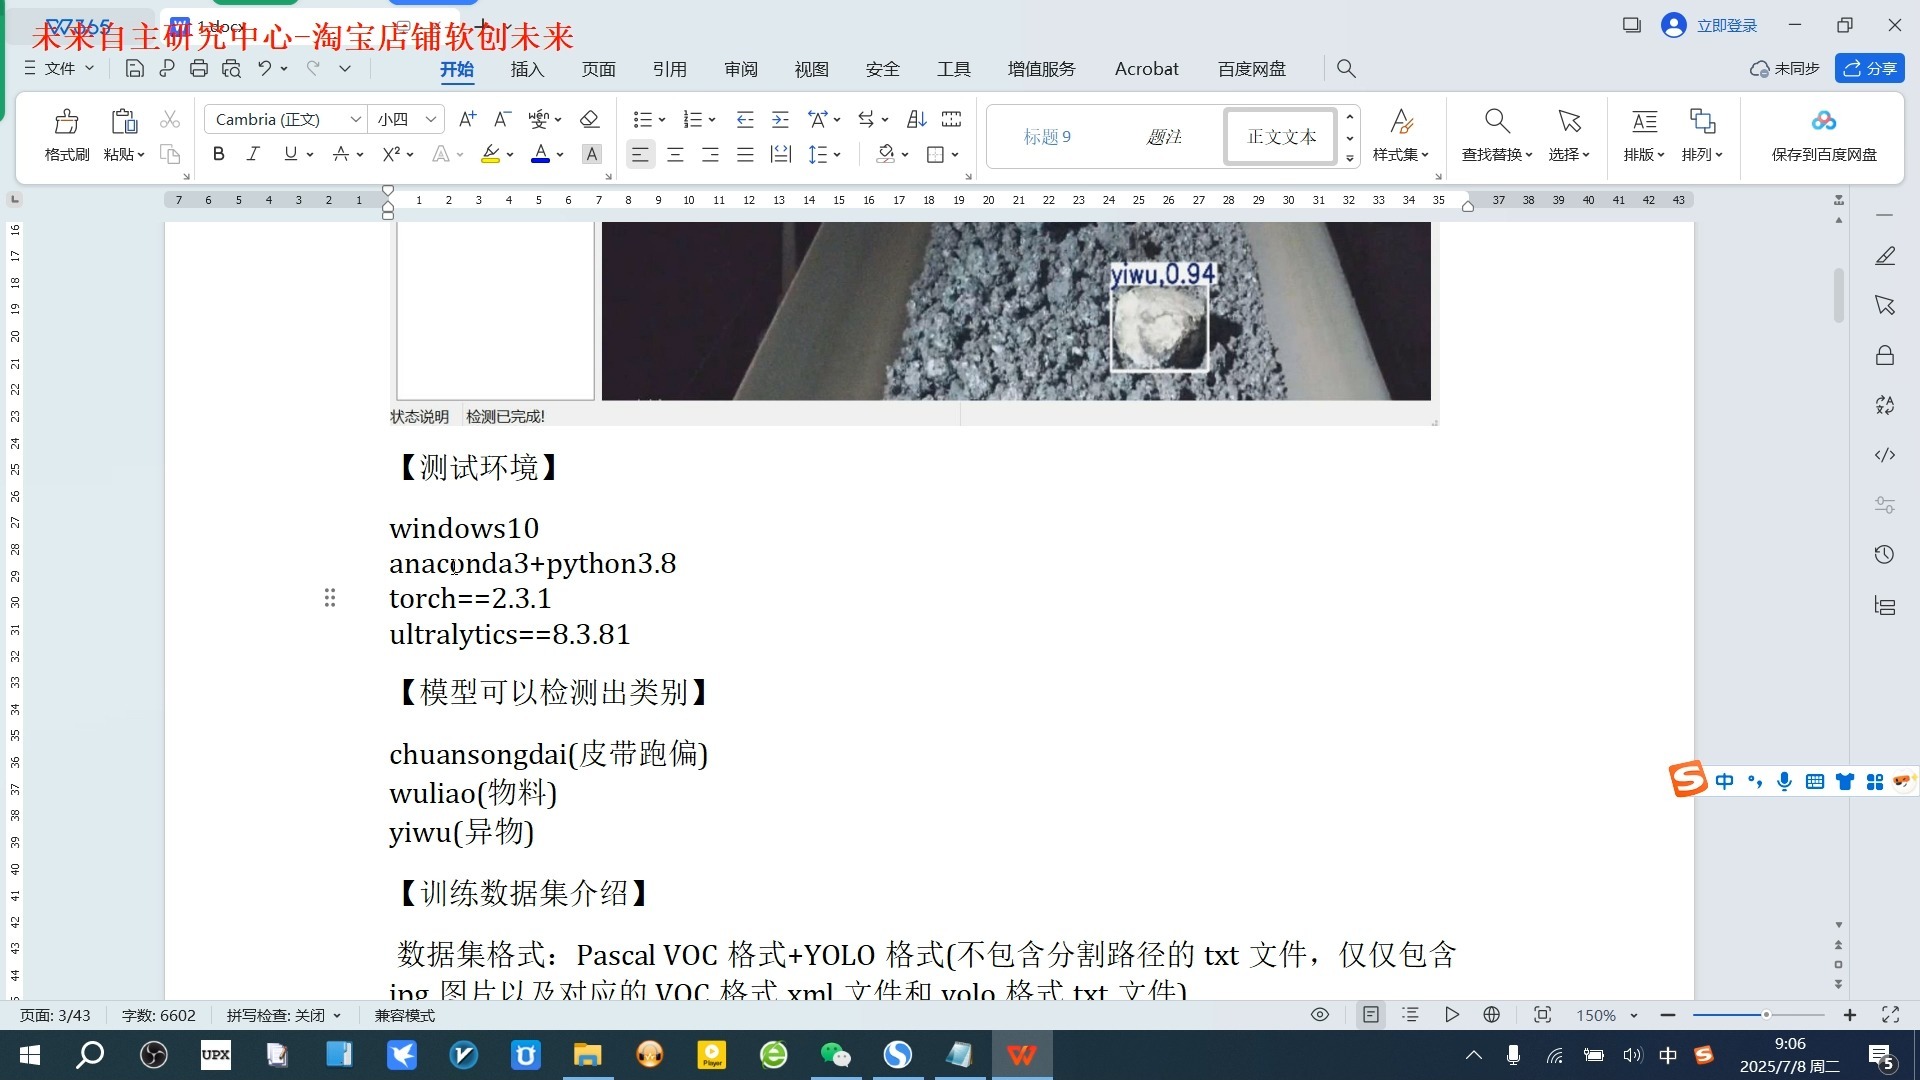Viewport: 1920px width, 1080px height.
Task: Select the code view icon in right sidebar
Action: coord(1886,455)
